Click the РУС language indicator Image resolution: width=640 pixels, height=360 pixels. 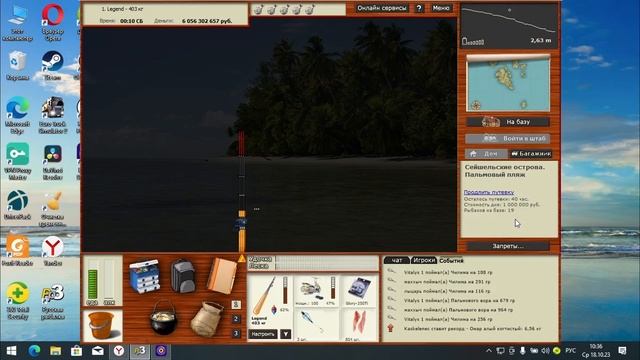point(570,351)
